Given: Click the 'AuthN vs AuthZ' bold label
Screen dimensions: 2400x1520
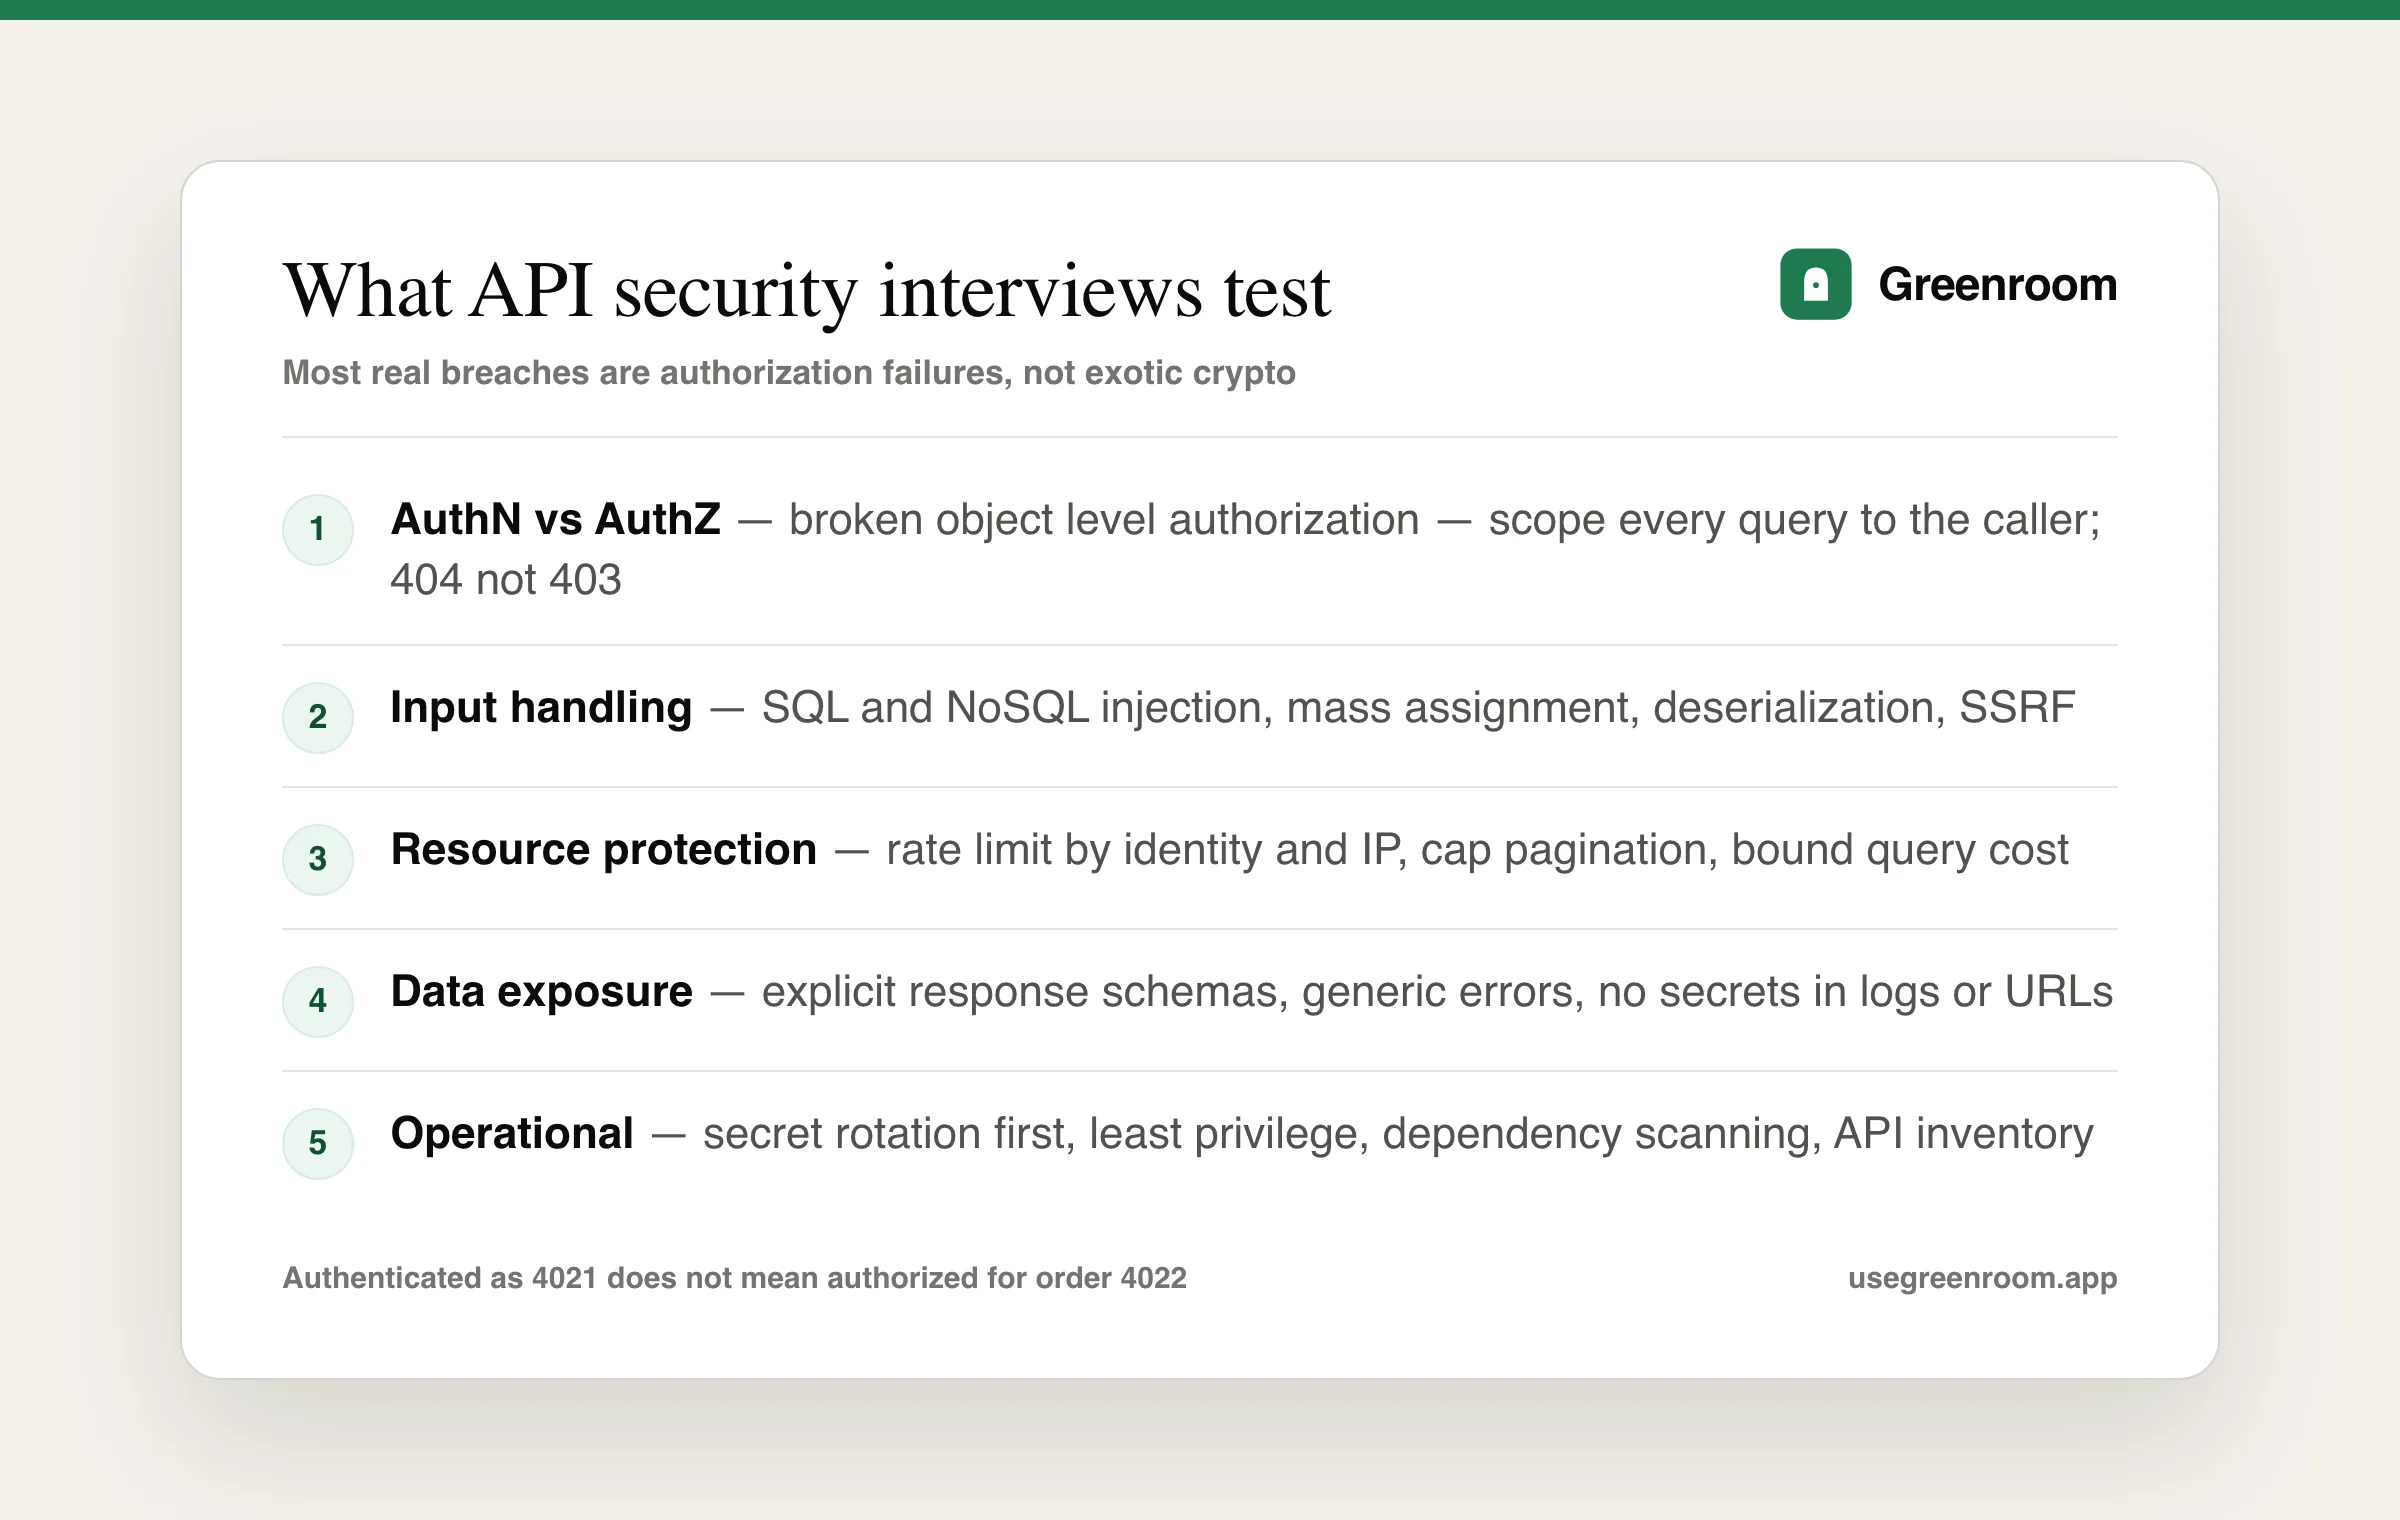Looking at the screenshot, I should [x=556, y=519].
